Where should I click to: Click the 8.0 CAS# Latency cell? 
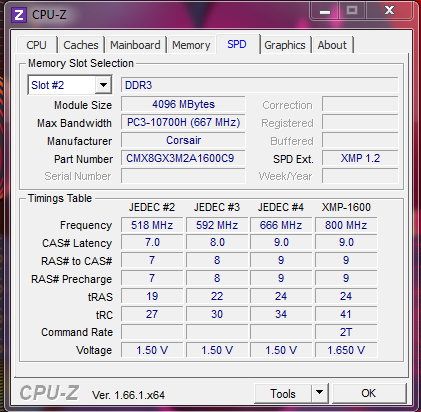(x=217, y=242)
